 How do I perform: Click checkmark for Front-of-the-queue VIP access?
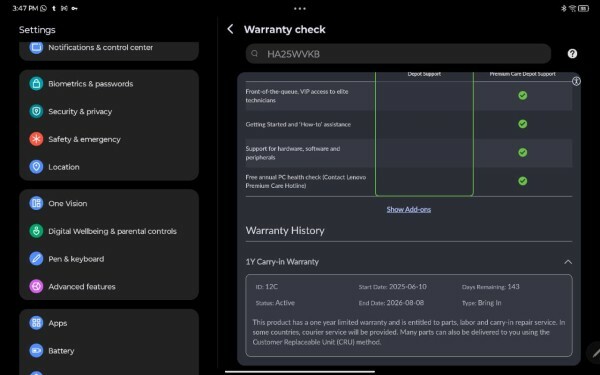coord(522,95)
